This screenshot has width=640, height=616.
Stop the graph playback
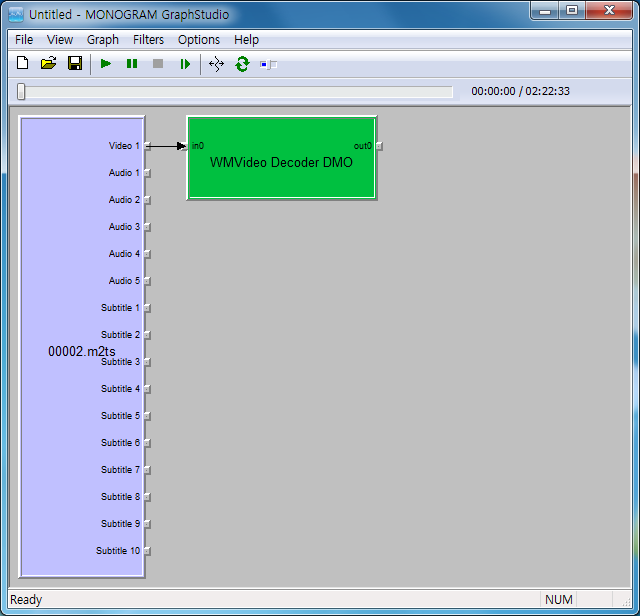click(158, 64)
